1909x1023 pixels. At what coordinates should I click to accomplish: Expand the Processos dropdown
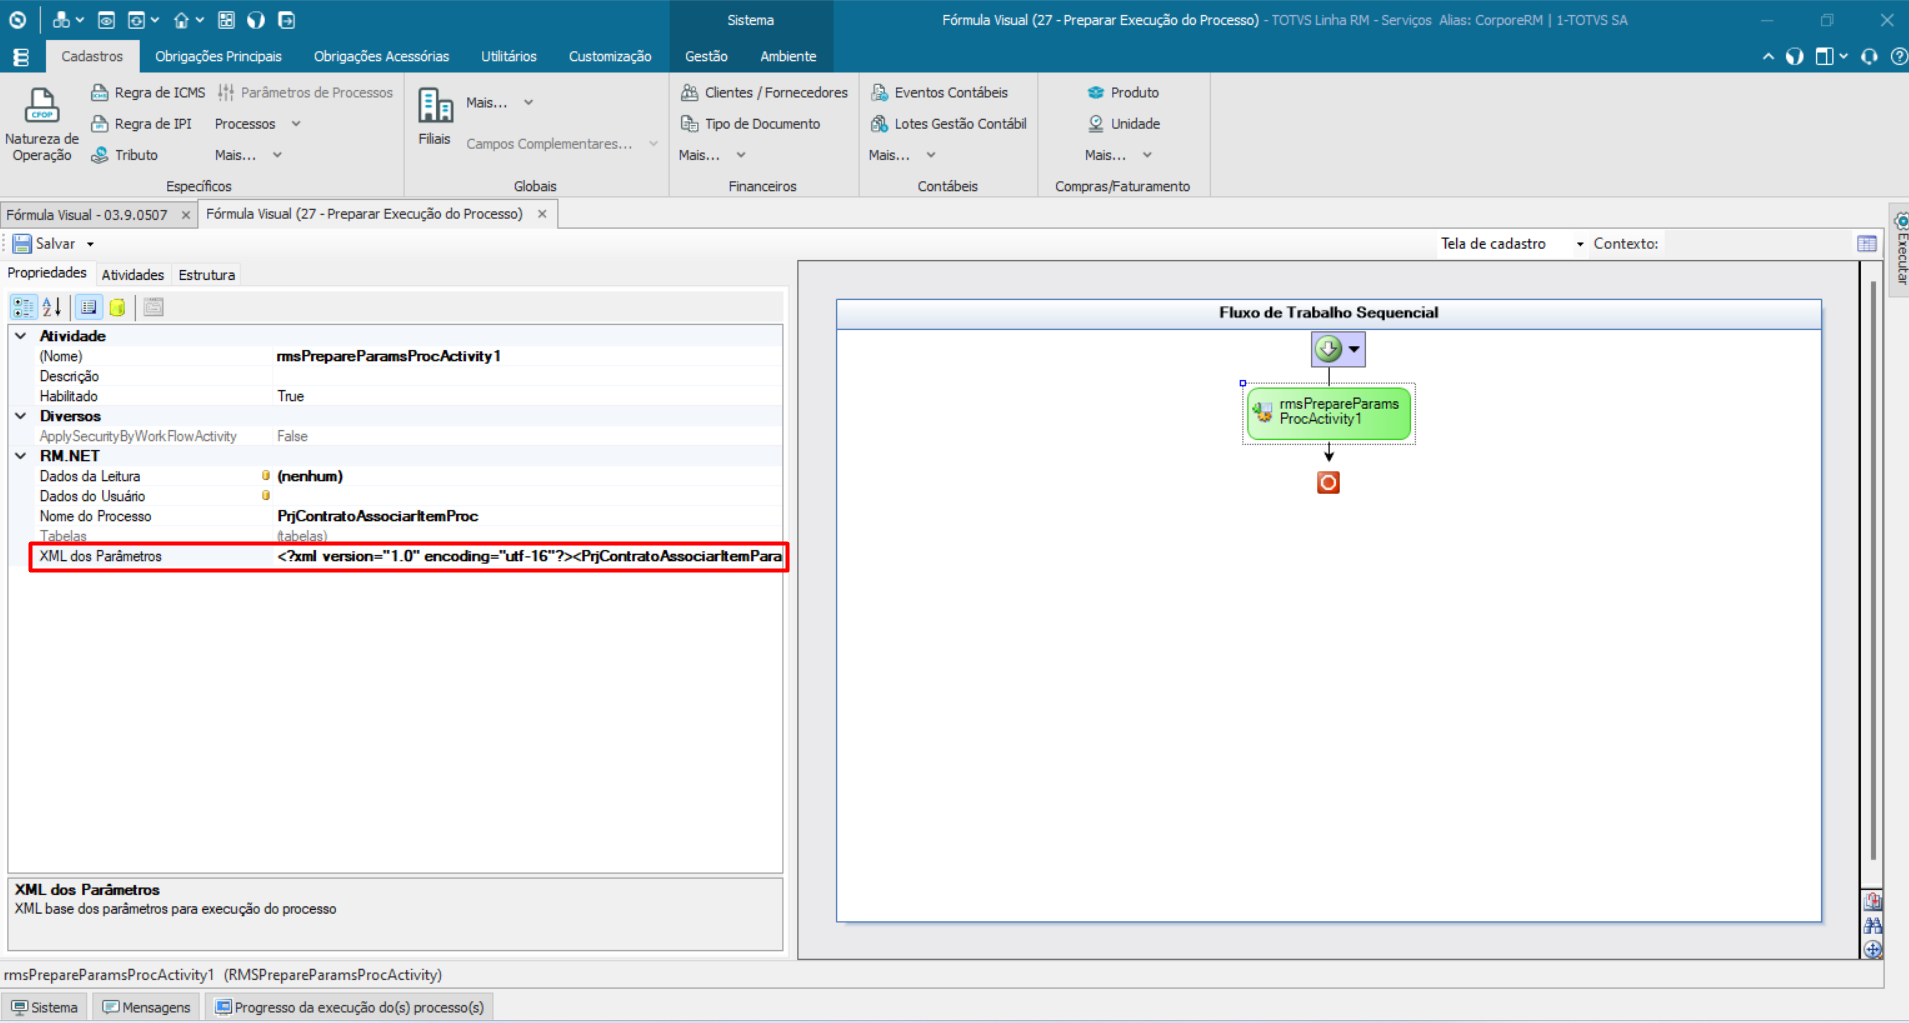[x=257, y=124]
